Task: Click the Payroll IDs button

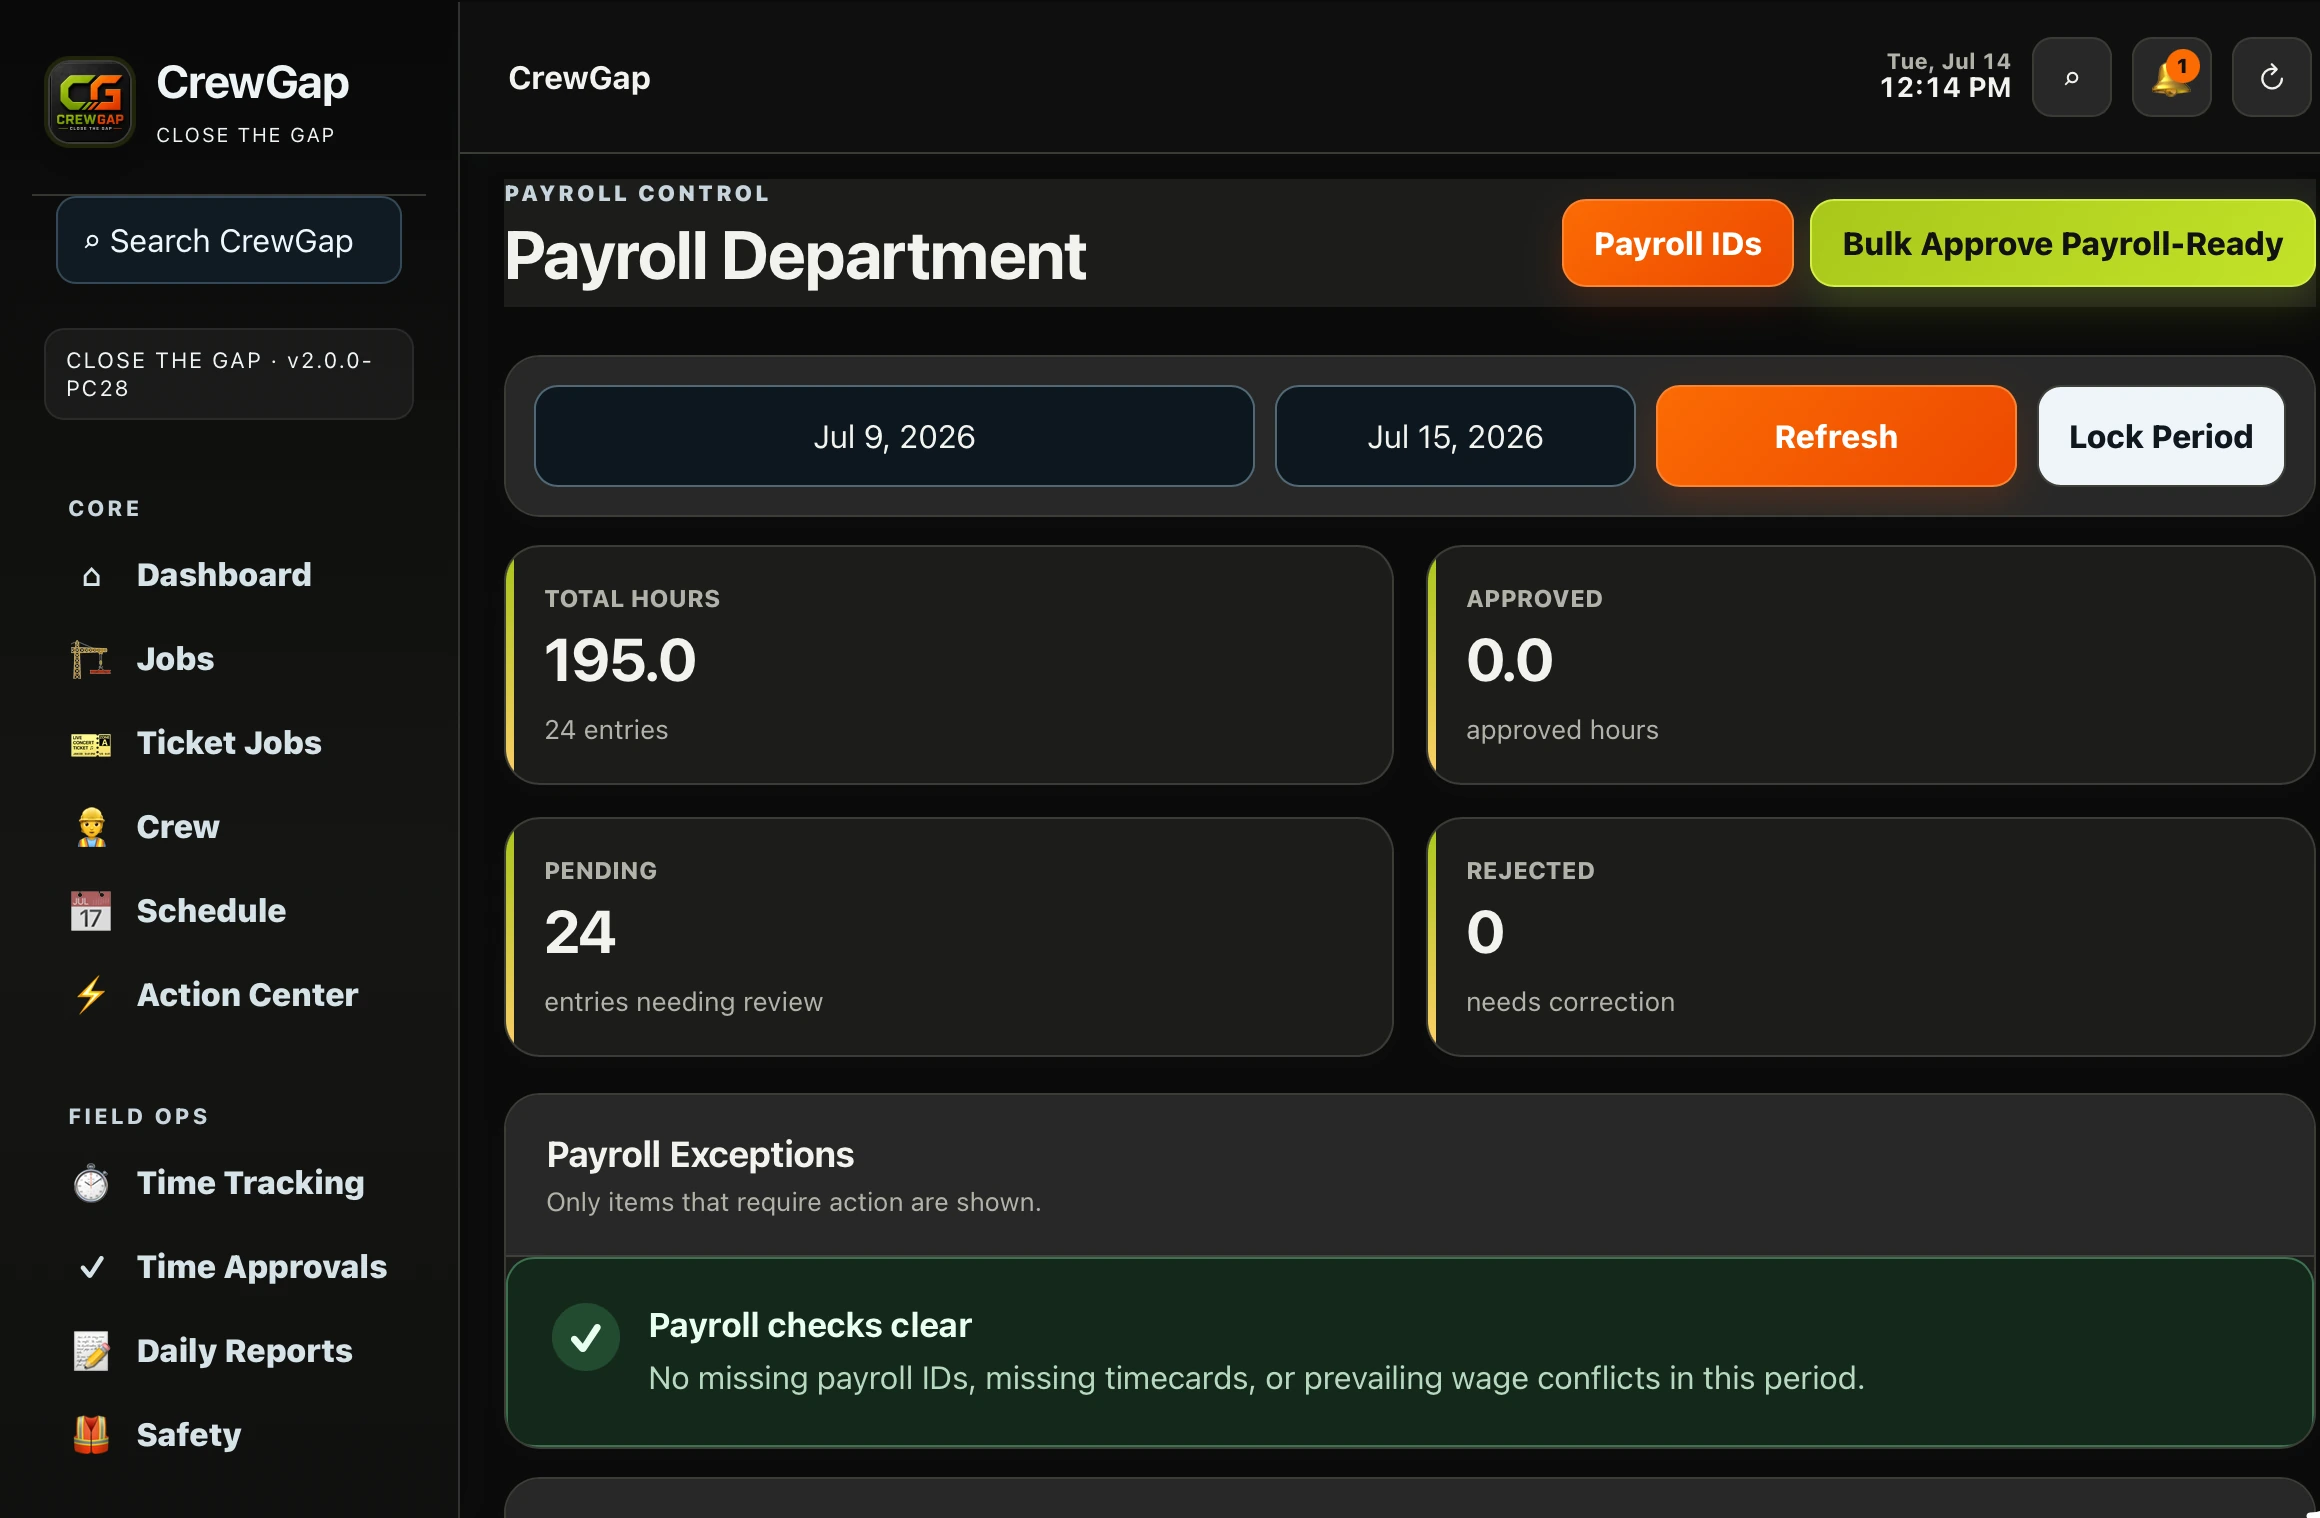Action: (x=1677, y=243)
